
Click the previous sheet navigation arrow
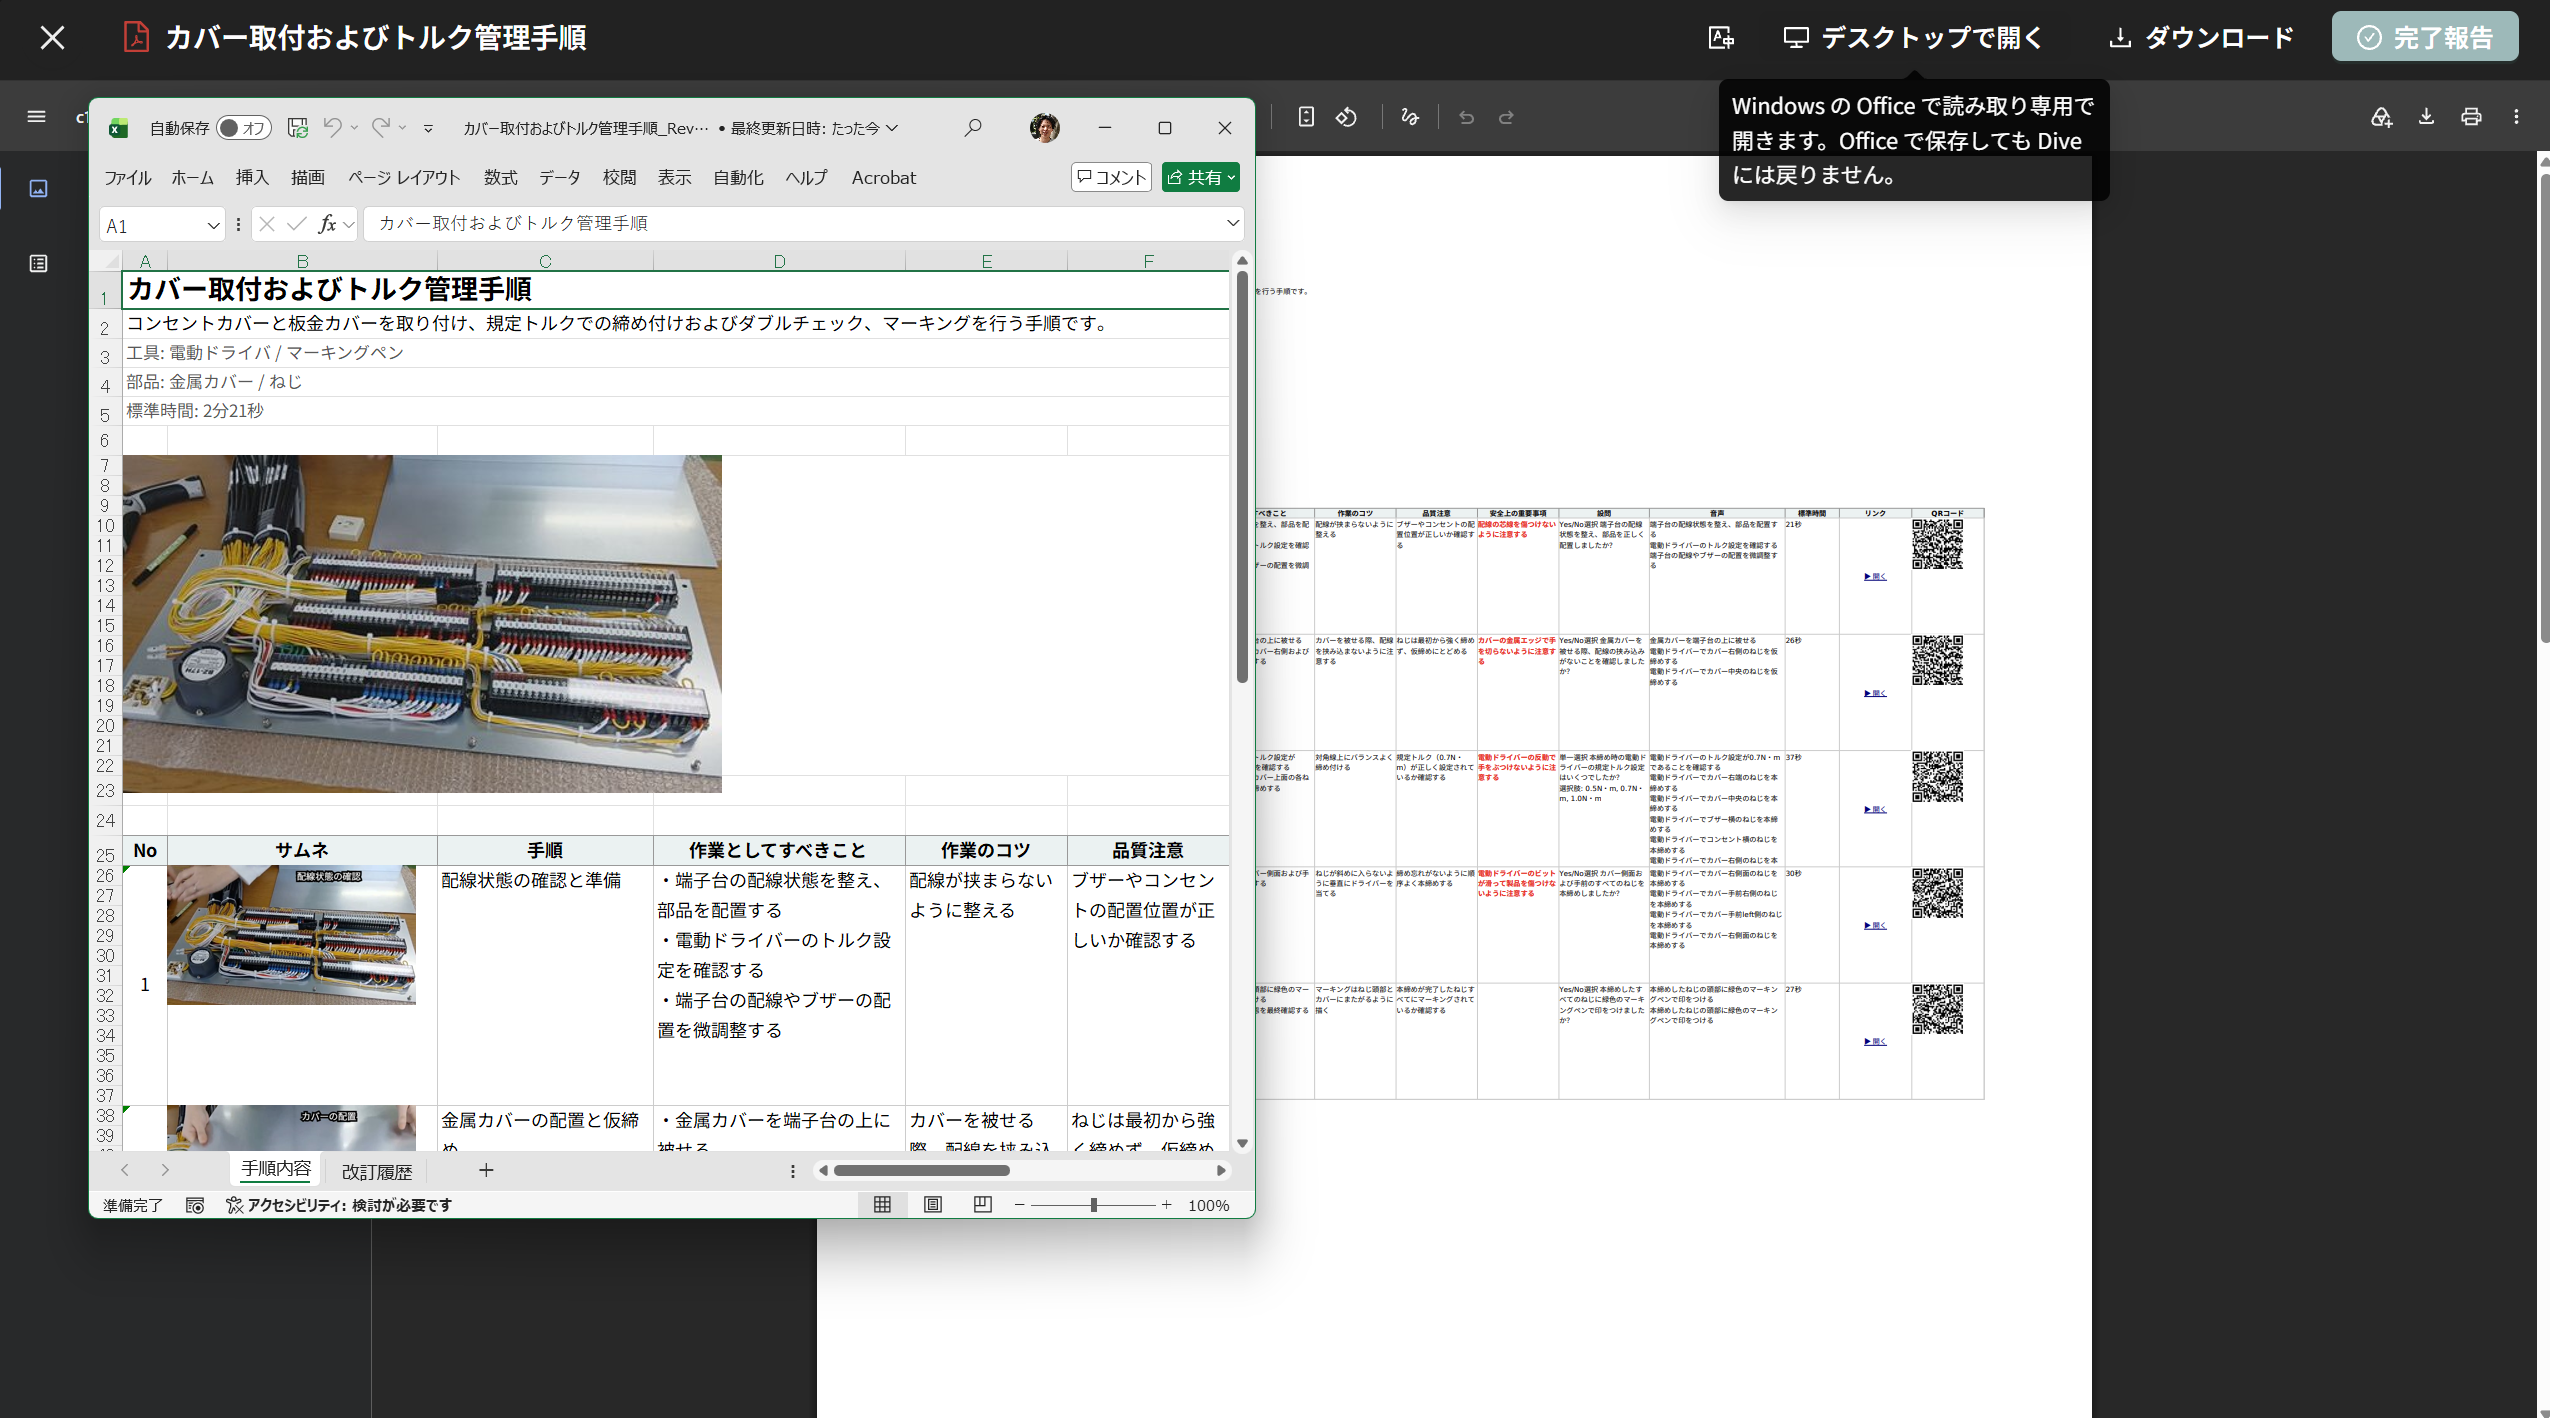(x=124, y=1170)
